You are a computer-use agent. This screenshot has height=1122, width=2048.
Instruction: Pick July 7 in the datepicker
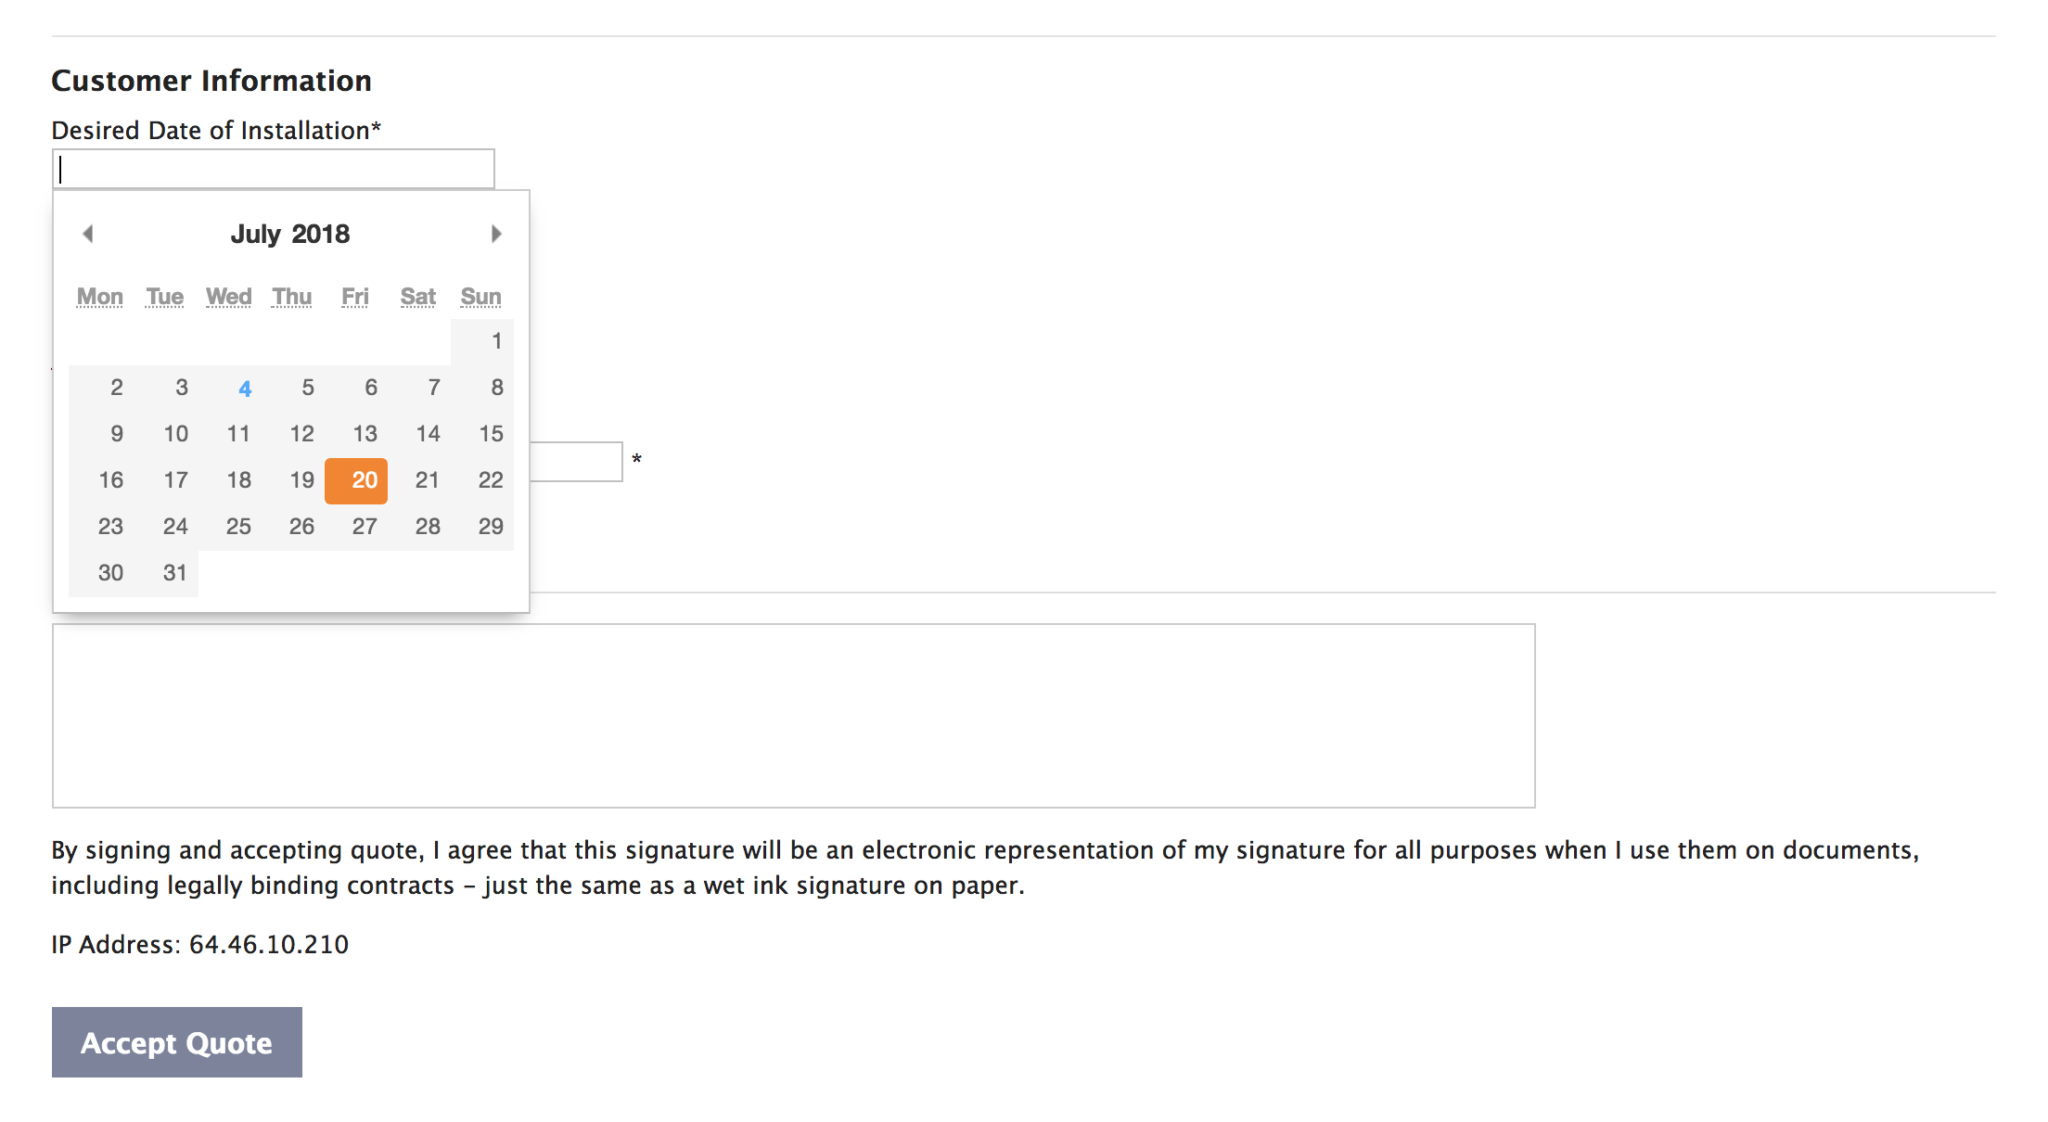[419, 388]
